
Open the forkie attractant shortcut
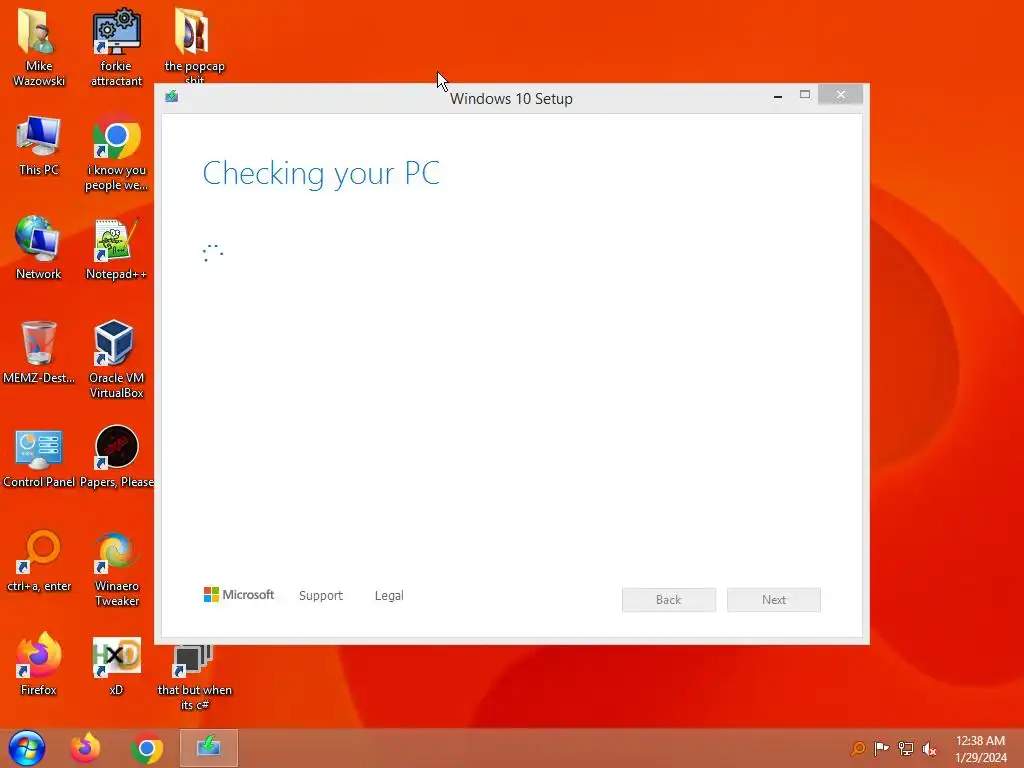[x=116, y=46]
